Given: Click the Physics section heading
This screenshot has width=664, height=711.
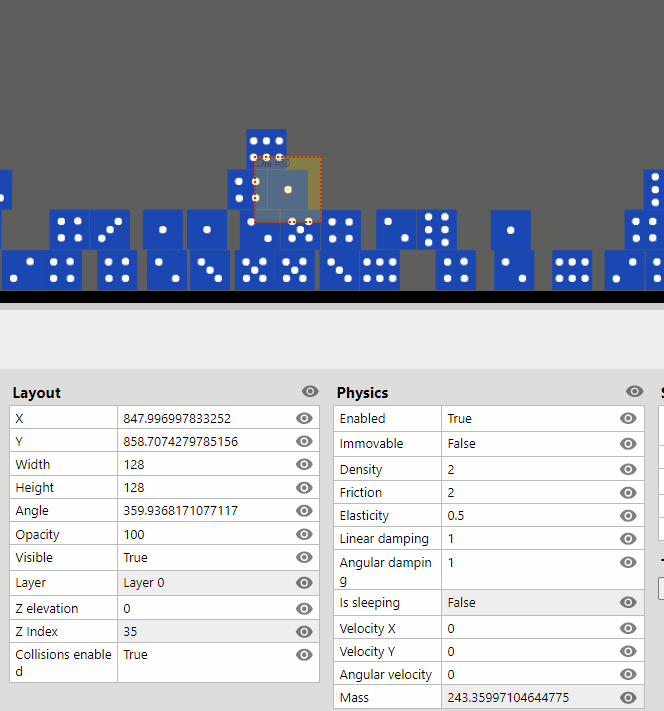Looking at the screenshot, I should pyautogui.click(x=362, y=393).
